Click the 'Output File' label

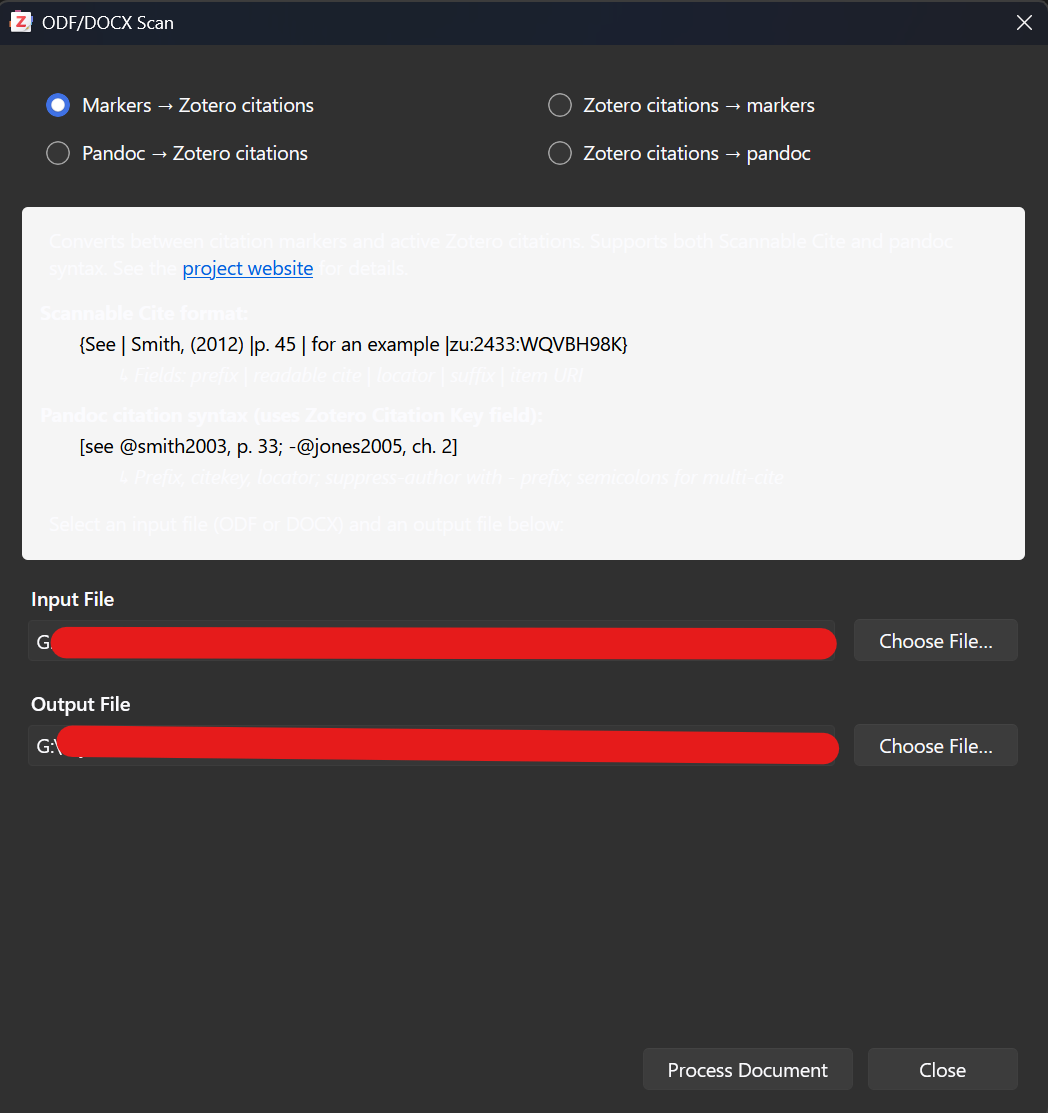(x=80, y=704)
